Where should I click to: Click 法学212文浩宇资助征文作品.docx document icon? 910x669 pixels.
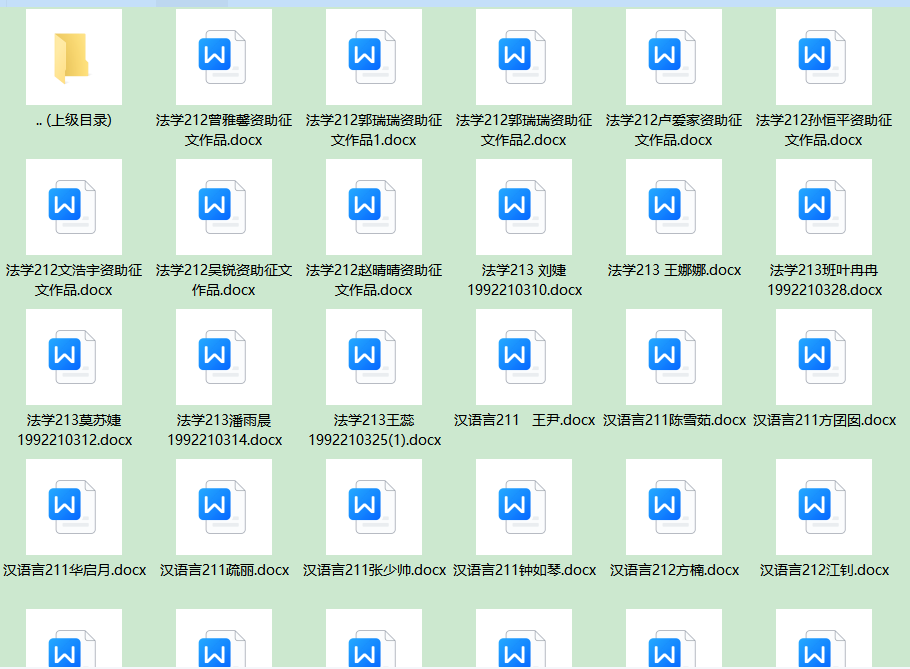(x=73, y=207)
